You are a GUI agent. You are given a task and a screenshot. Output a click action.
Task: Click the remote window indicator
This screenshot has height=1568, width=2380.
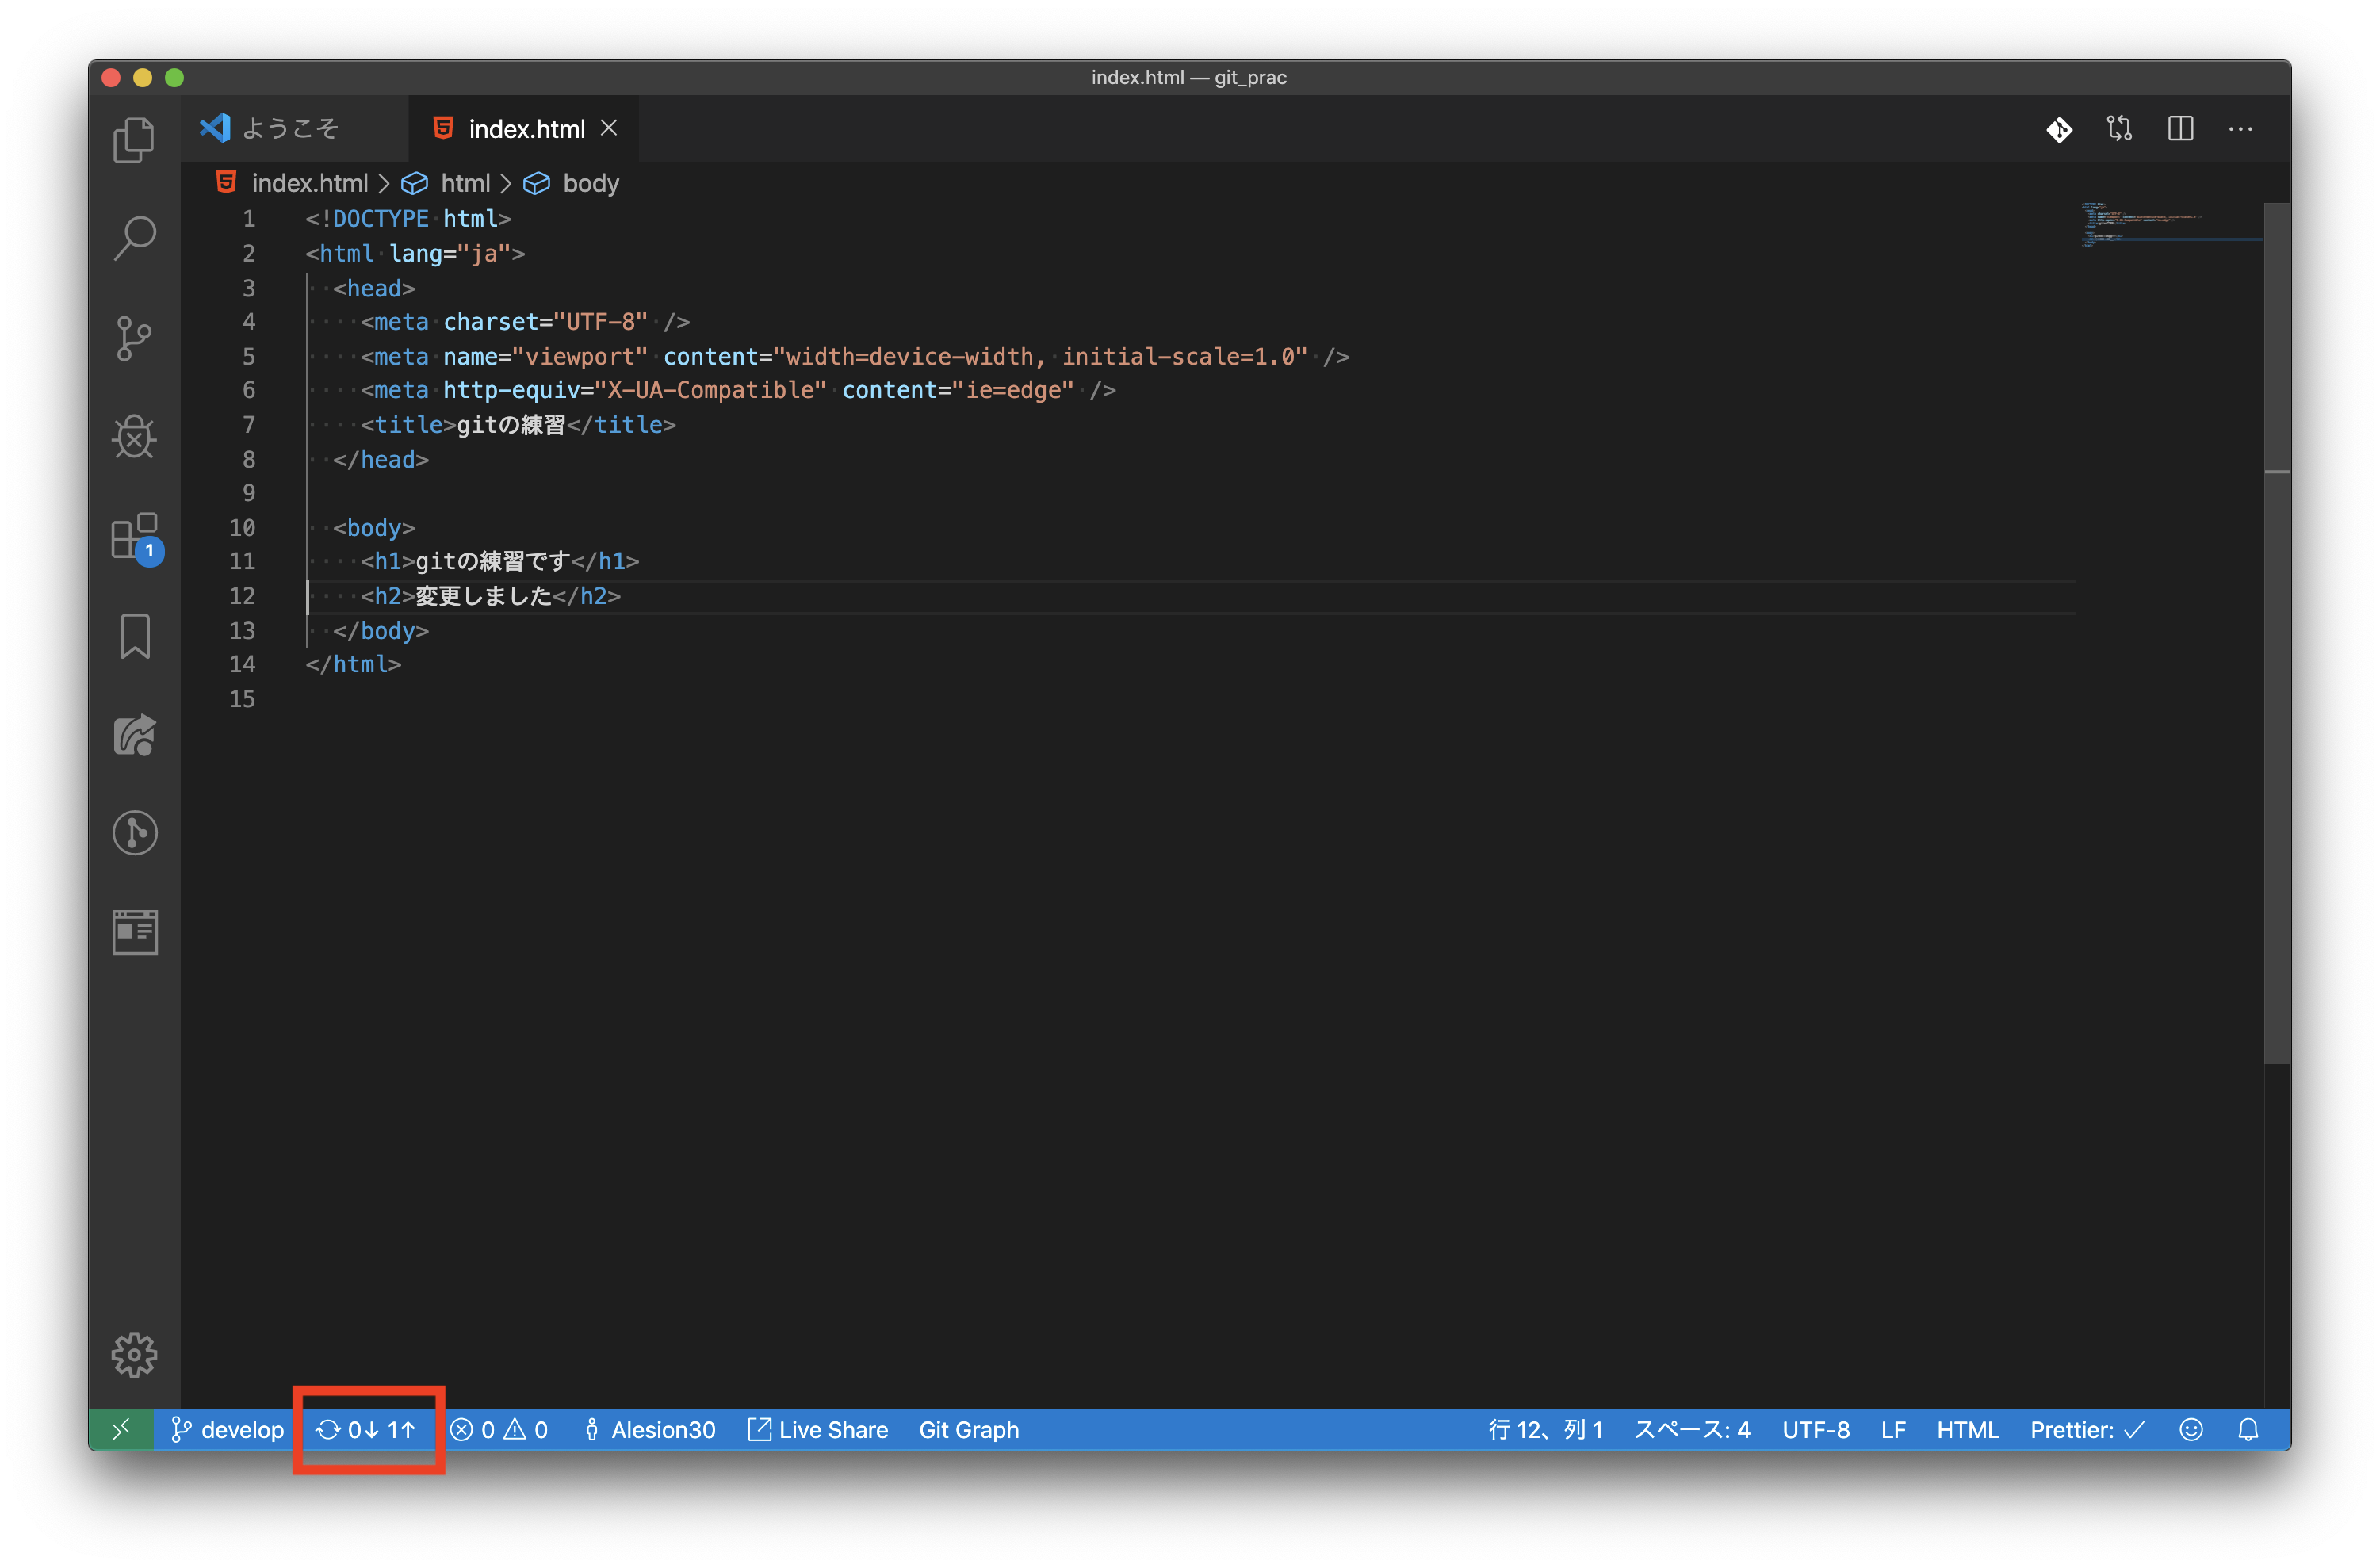click(121, 1430)
